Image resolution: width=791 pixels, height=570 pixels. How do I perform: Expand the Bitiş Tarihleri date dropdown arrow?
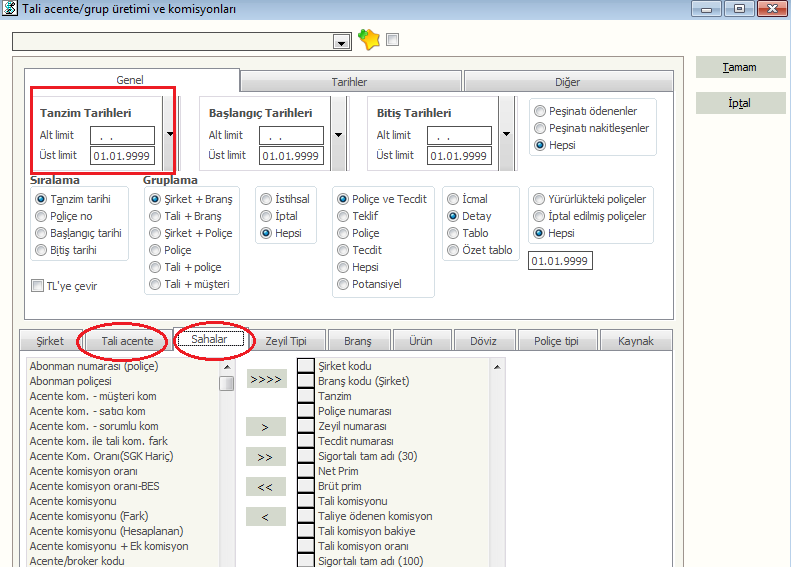tap(506, 133)
